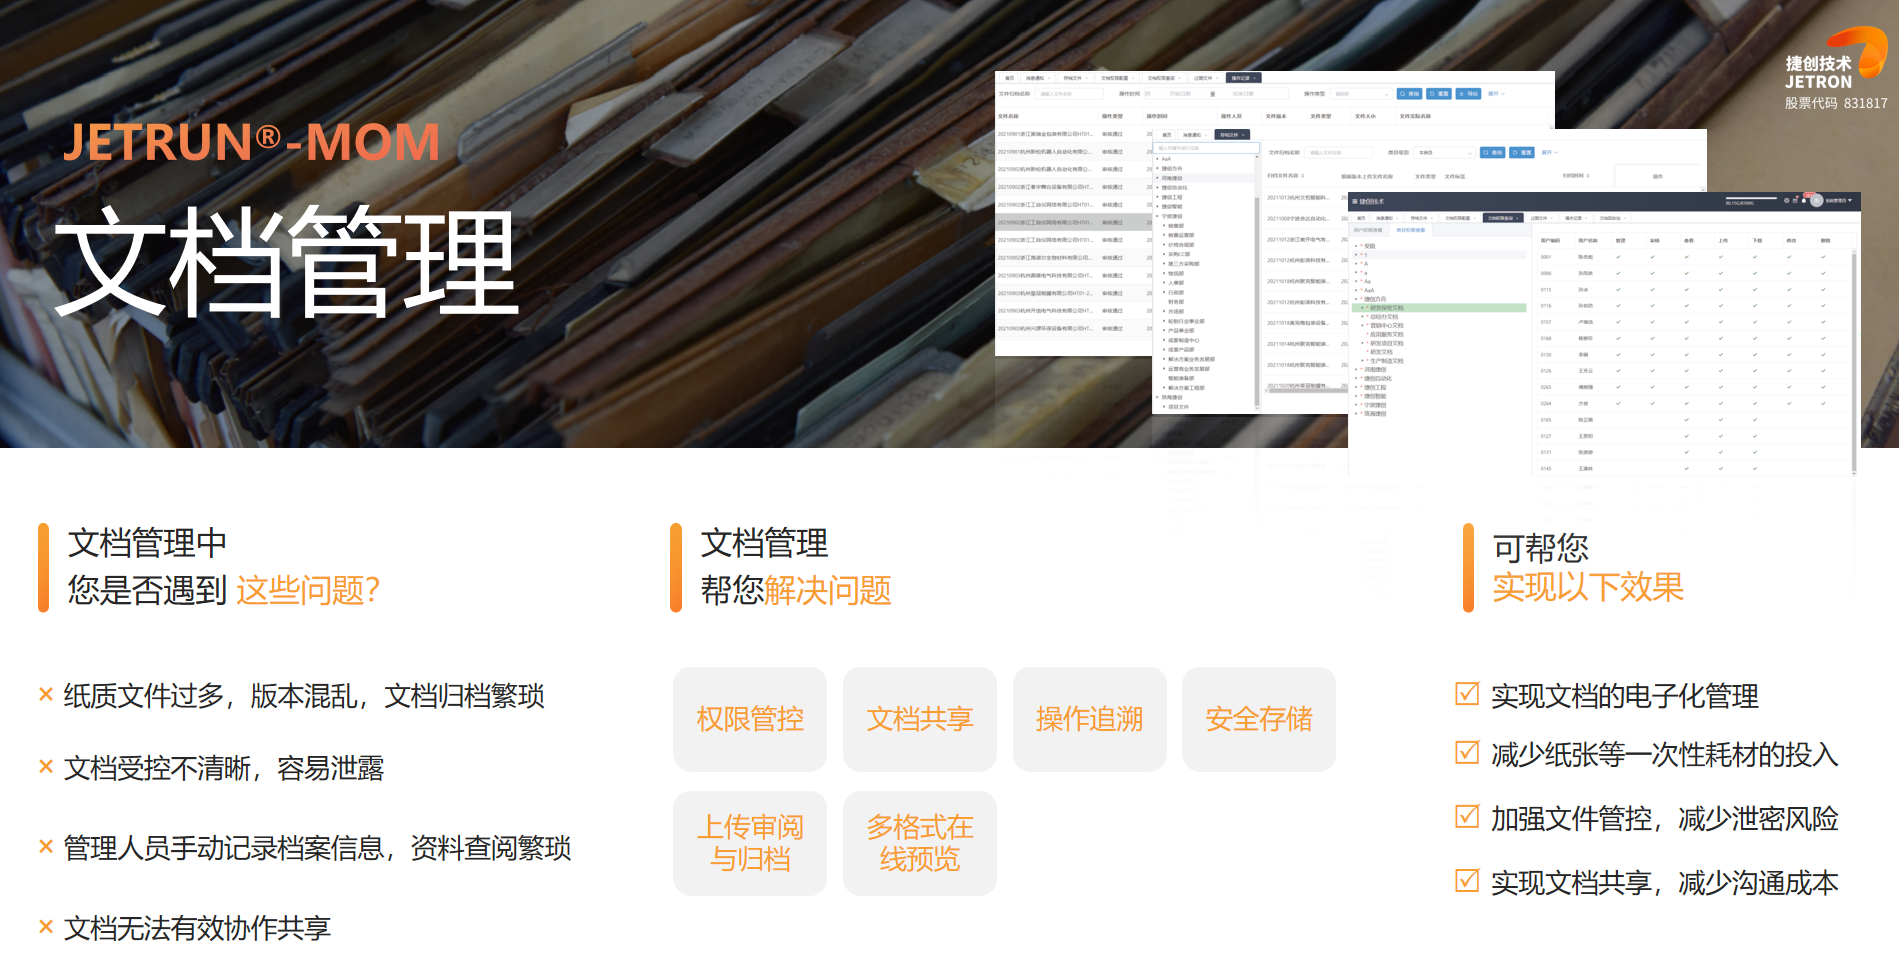
Task: Switch to active 存档文件 tab in middle screenshot
Action: tap(1232, 135)
